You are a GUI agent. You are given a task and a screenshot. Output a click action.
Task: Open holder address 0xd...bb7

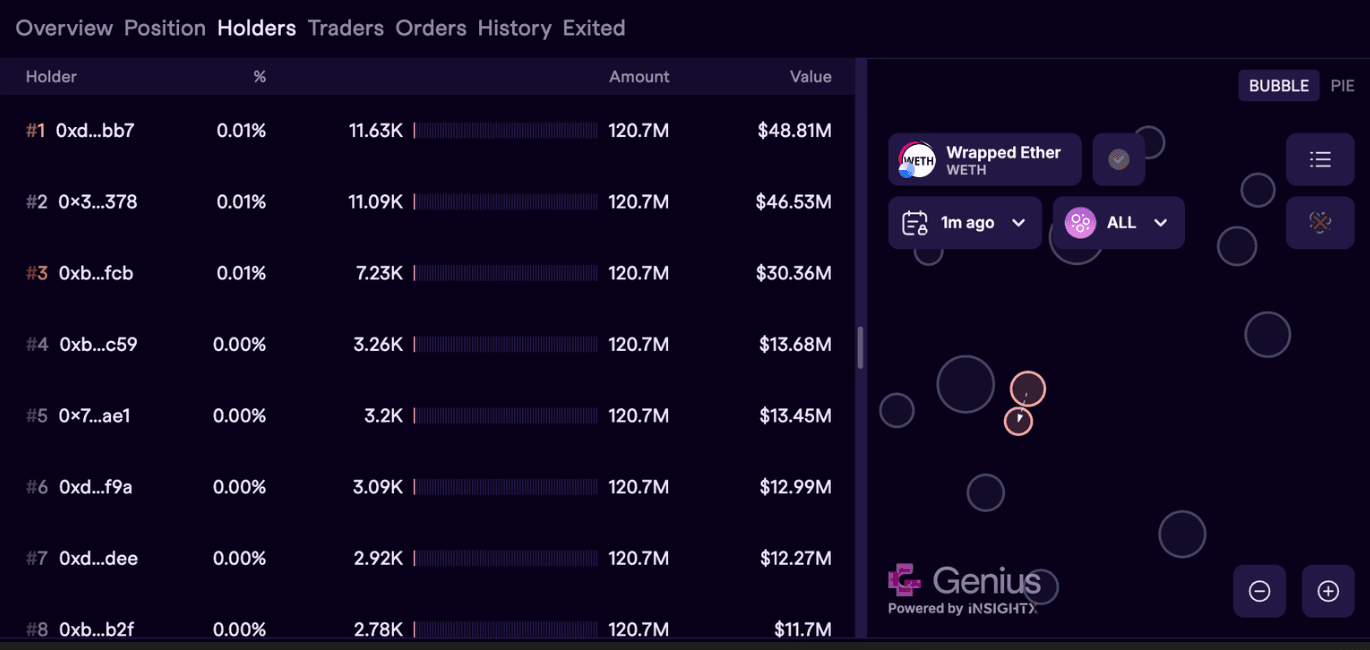[x=95, y=131]
